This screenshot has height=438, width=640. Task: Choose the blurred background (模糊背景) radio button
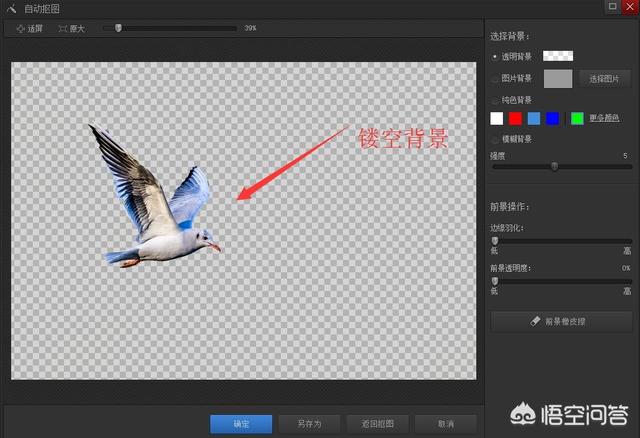tap(495, 138)
